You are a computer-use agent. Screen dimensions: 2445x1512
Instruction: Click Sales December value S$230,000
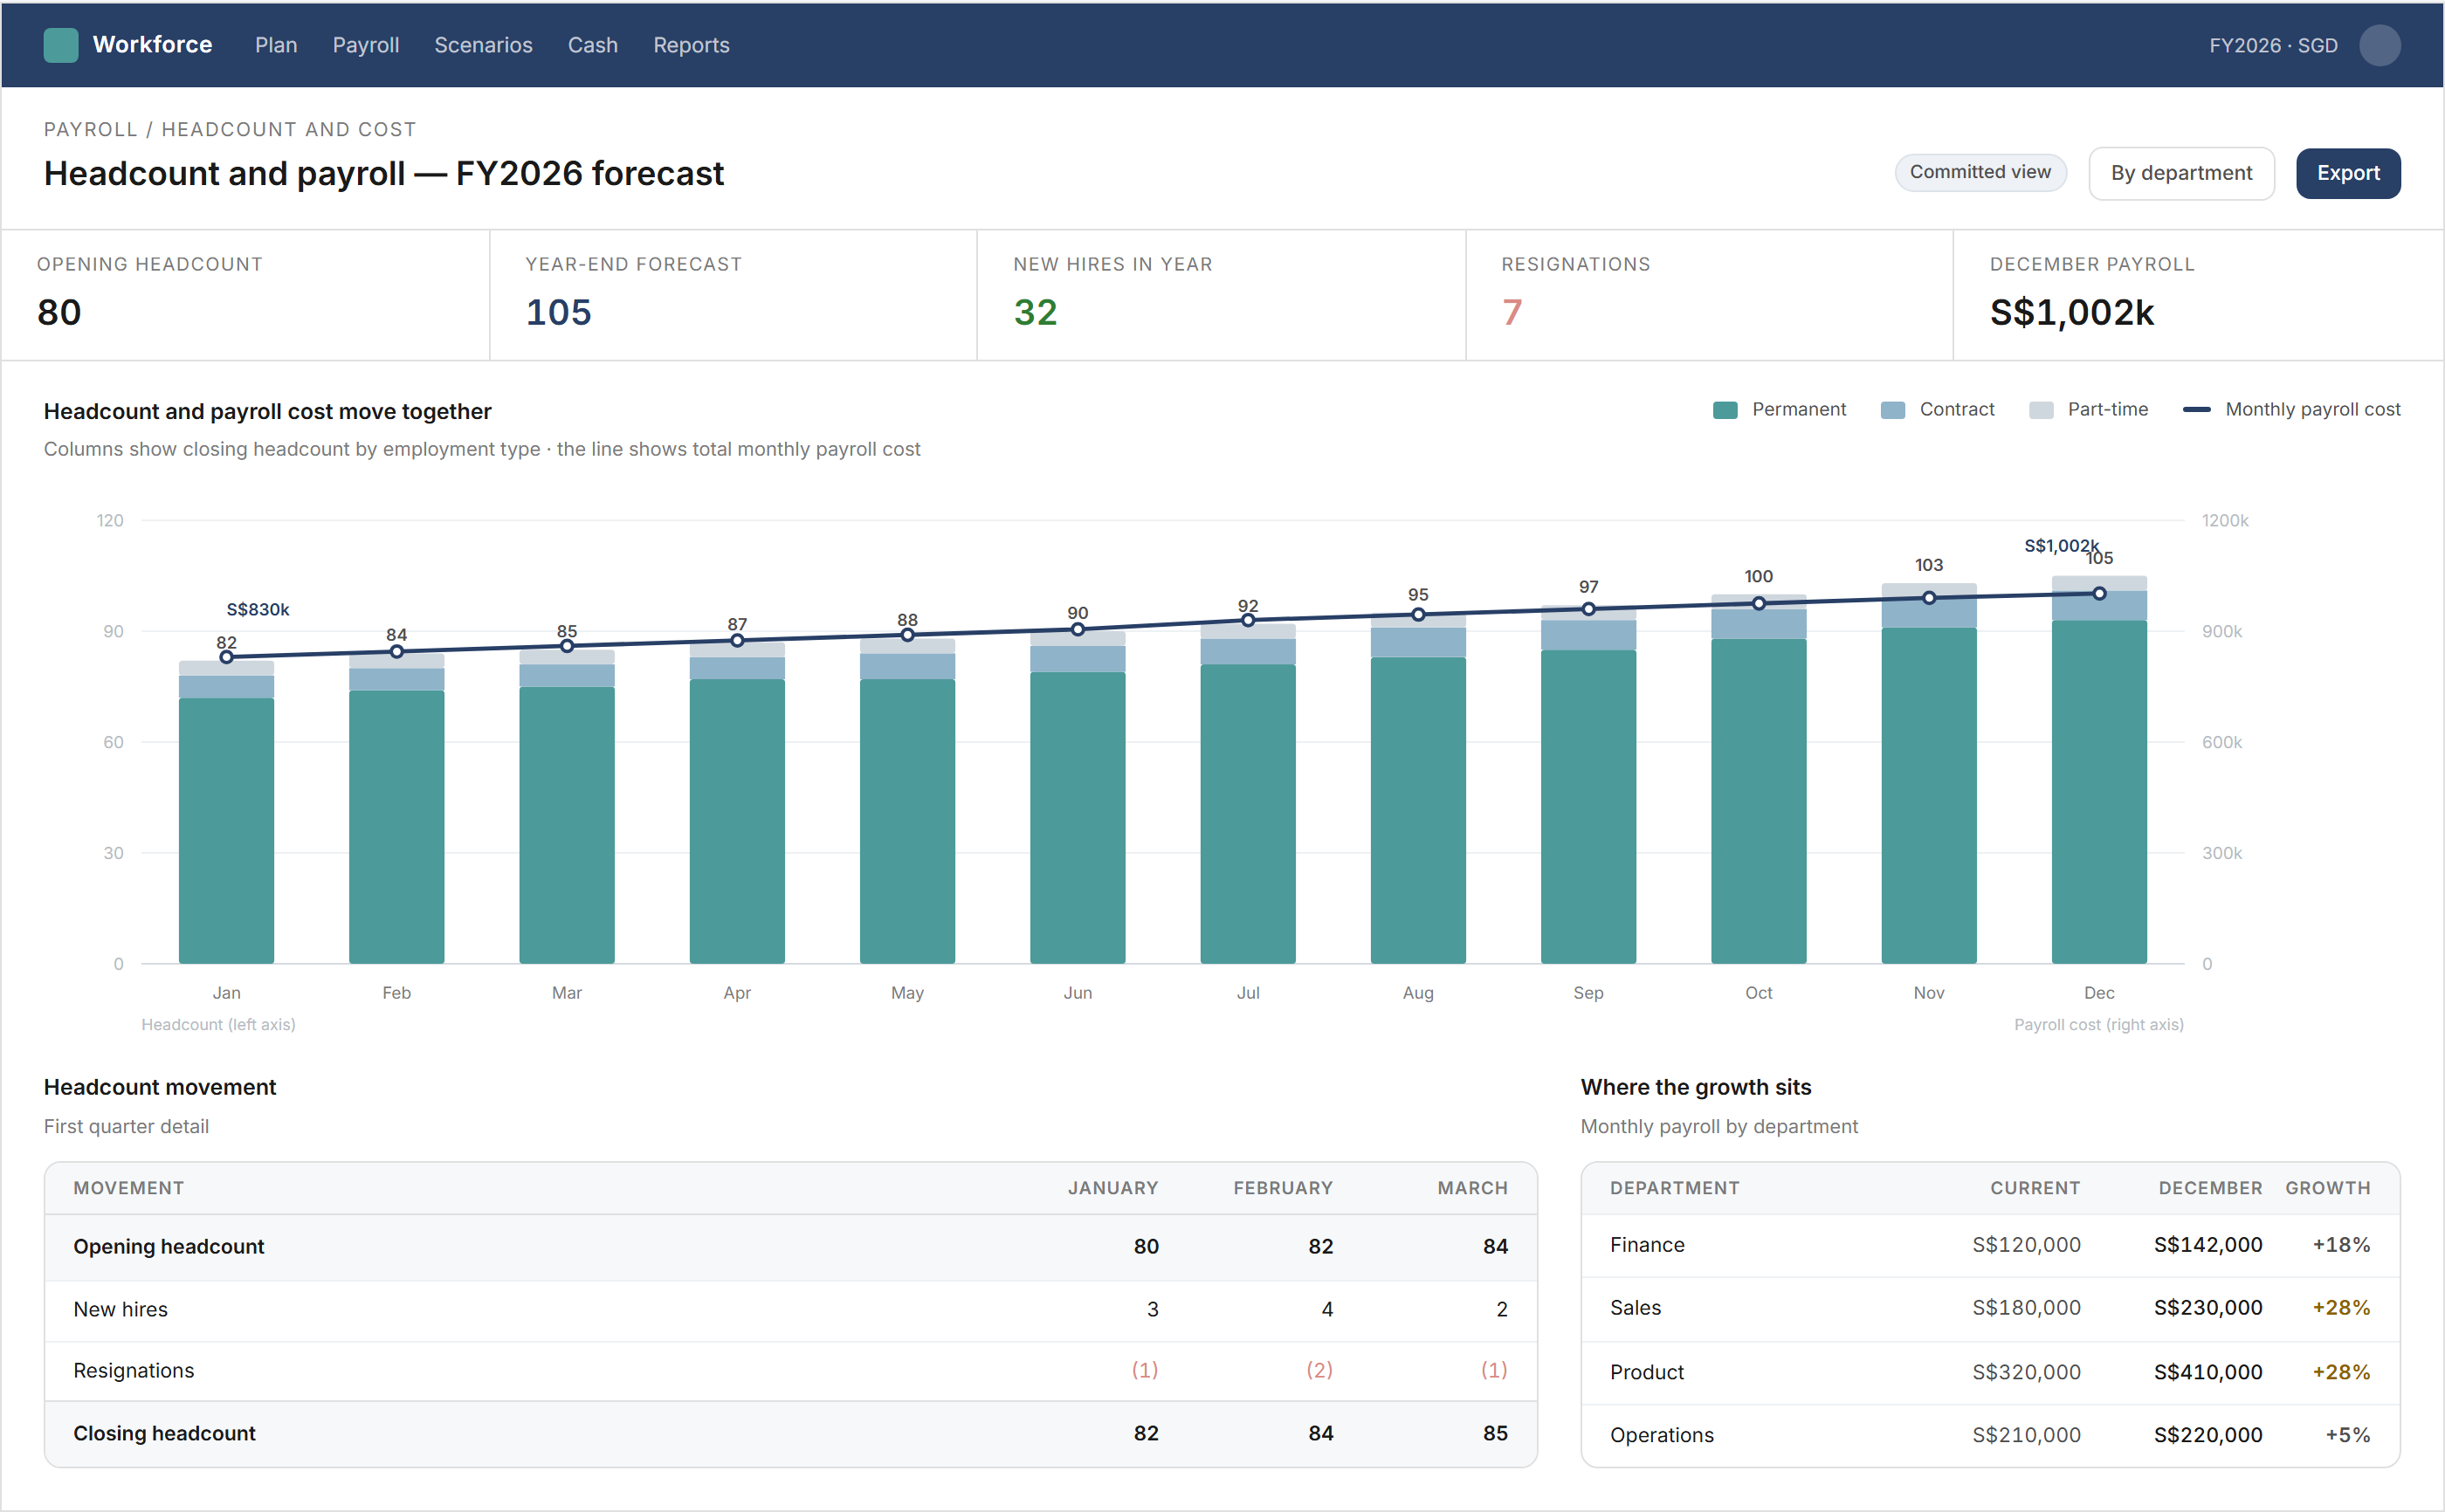click(x=2208, y=1309)
